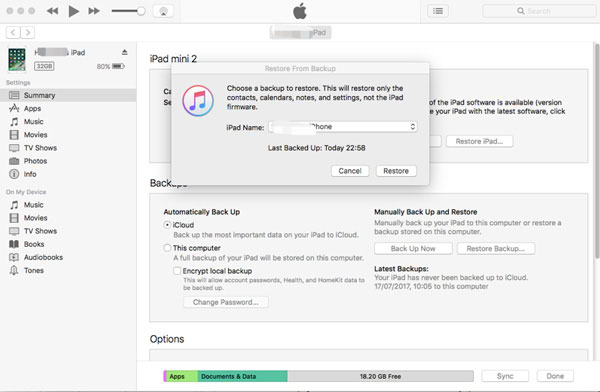Select Summary in the Settings sidebar
The width and height of the screenshot is (600, 392).
click(x=68, y=95)
